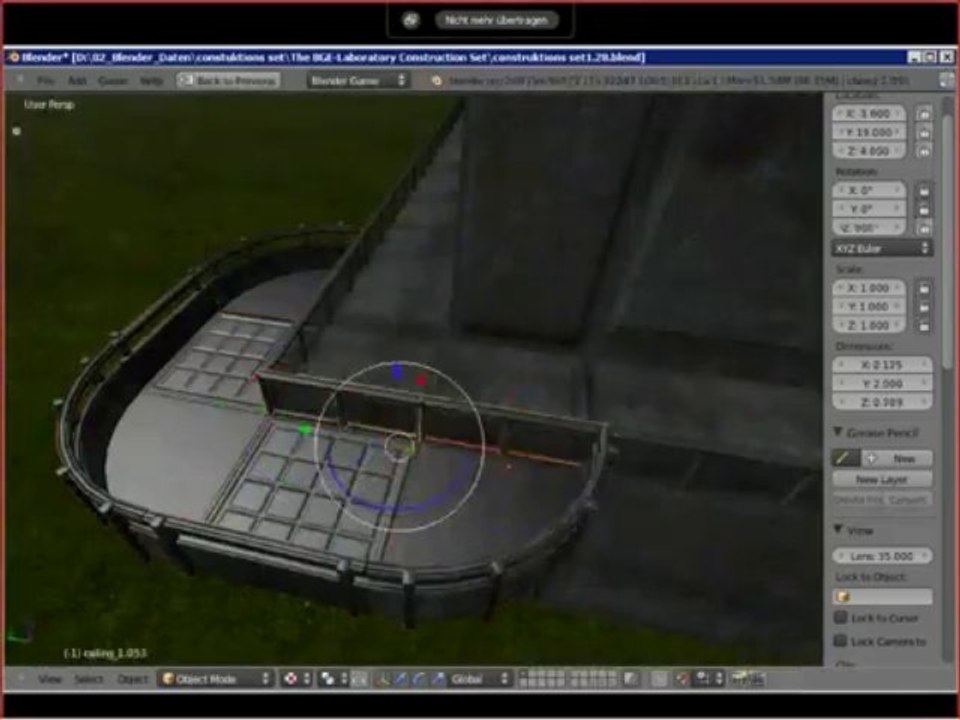
Task: Click the New Layer button
Action: click(882, 479)
